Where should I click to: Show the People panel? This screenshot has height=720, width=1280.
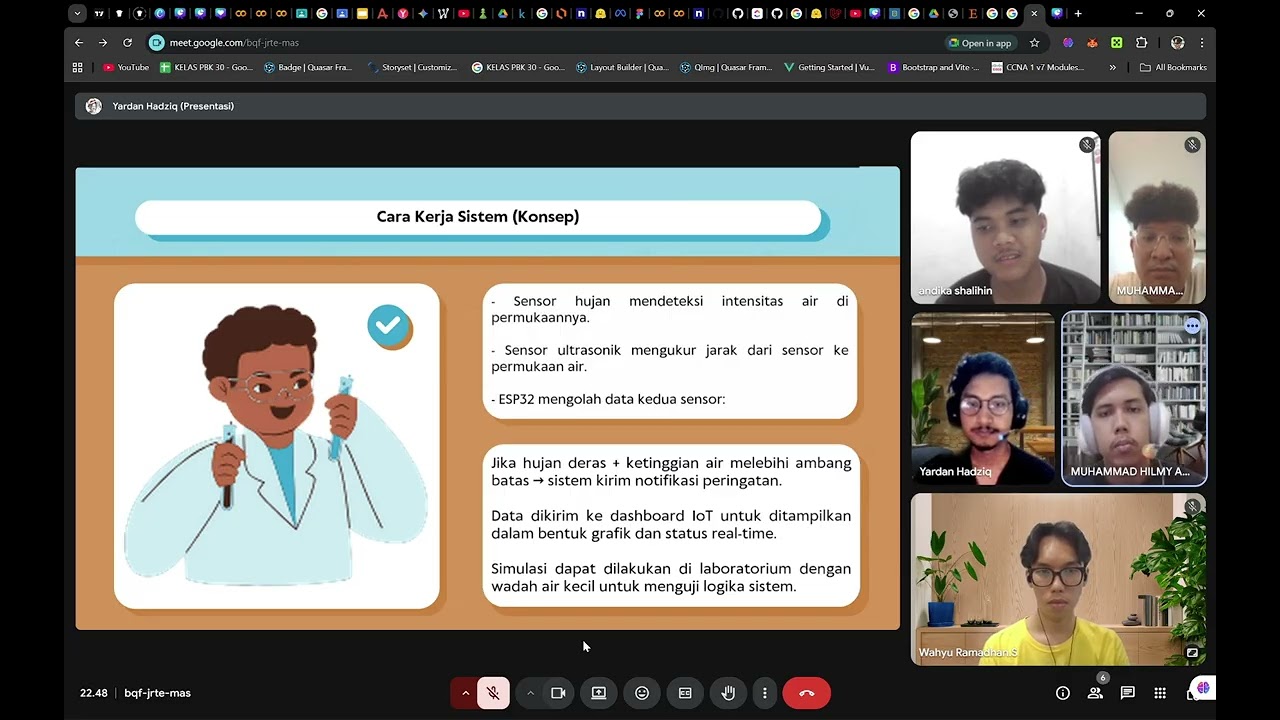[1095, 693]
